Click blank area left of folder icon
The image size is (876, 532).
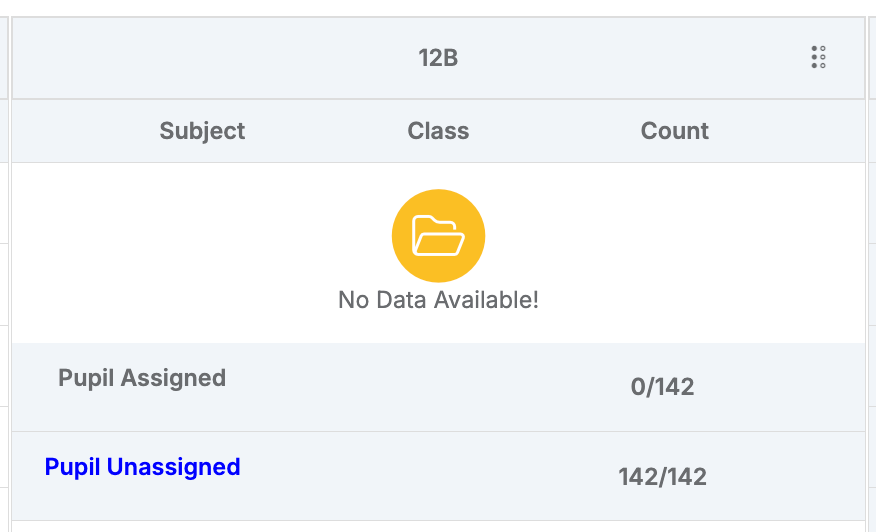pyautogui.click(x=201, y=236)
